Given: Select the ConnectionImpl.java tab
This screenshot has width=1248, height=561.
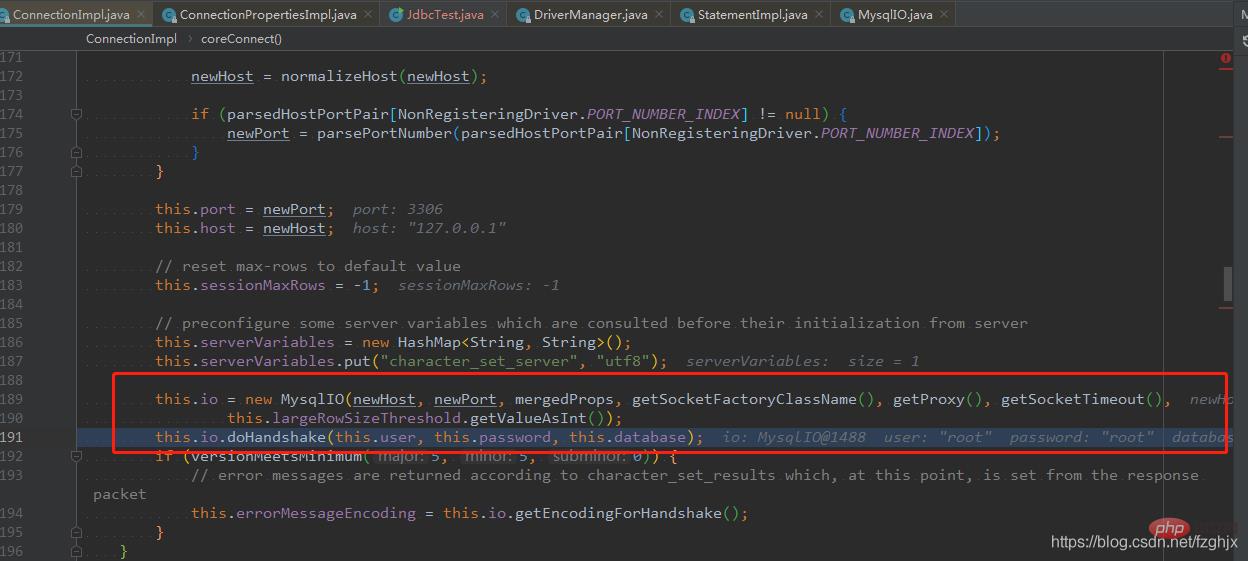Looking at the screenshot, I should [x=71, y=15].
